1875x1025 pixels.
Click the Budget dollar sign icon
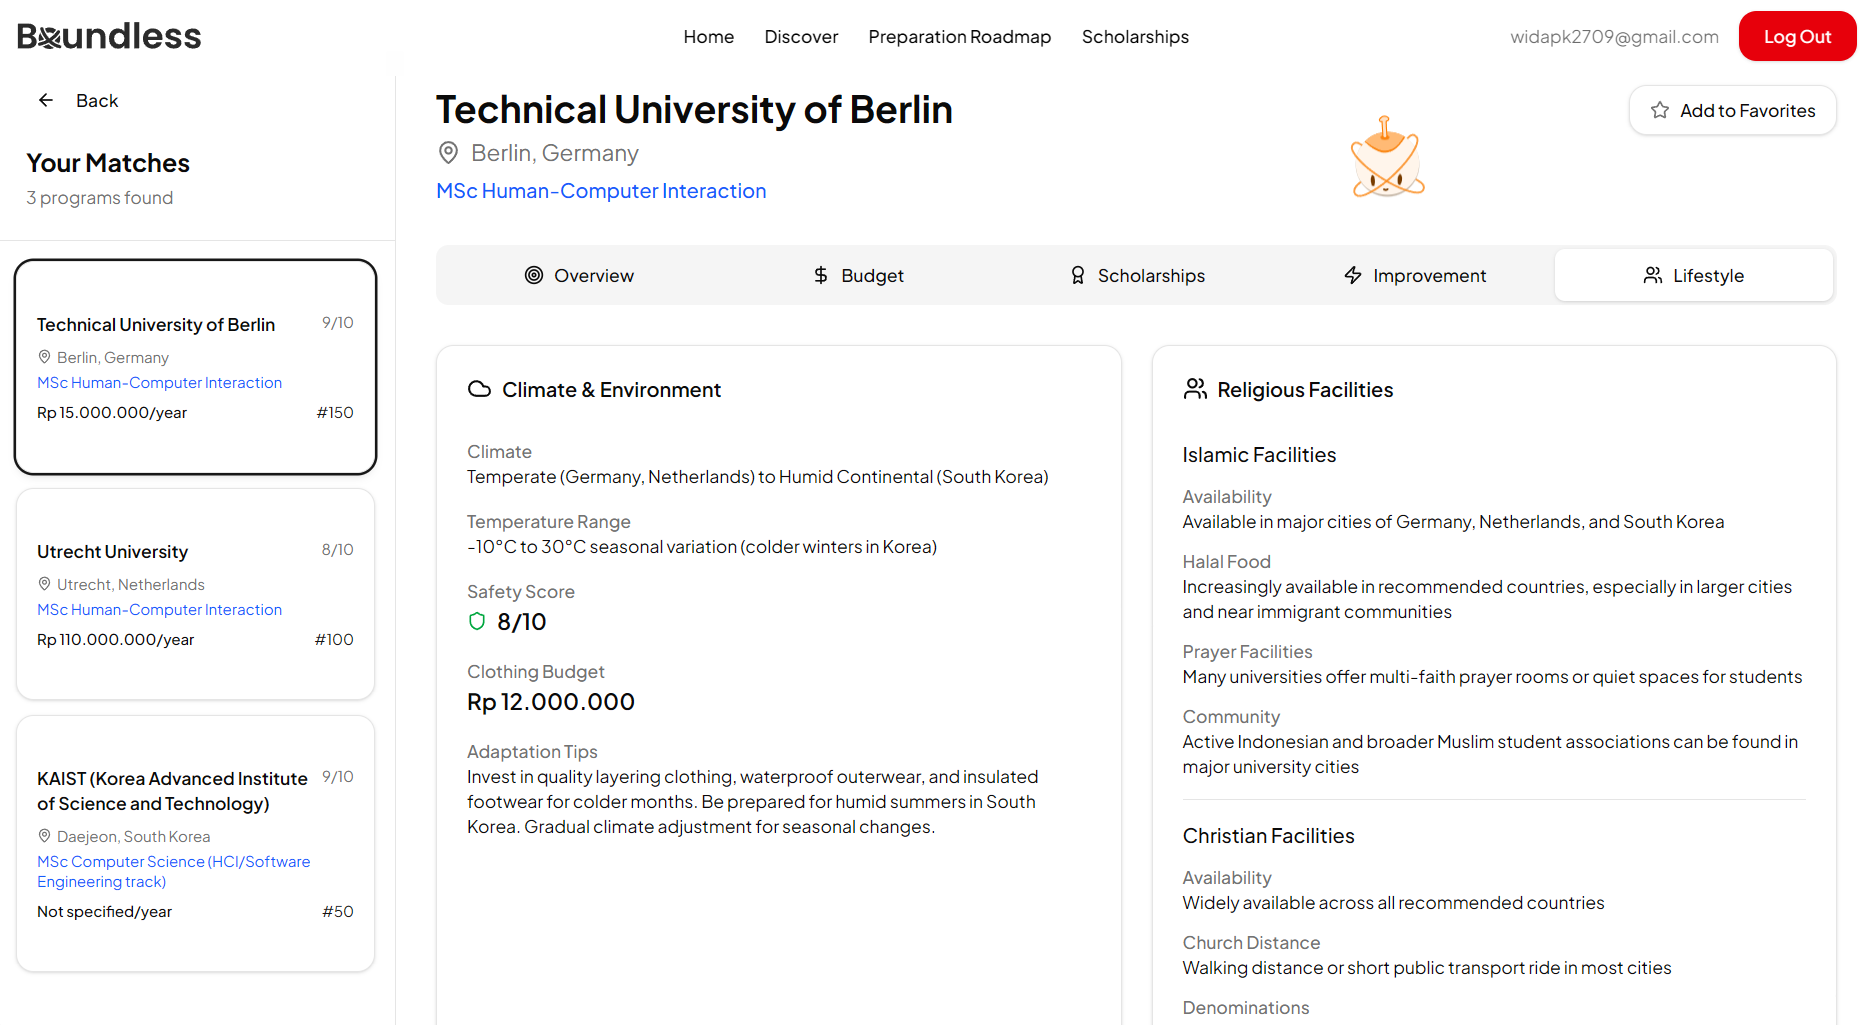tap(821, 275)
